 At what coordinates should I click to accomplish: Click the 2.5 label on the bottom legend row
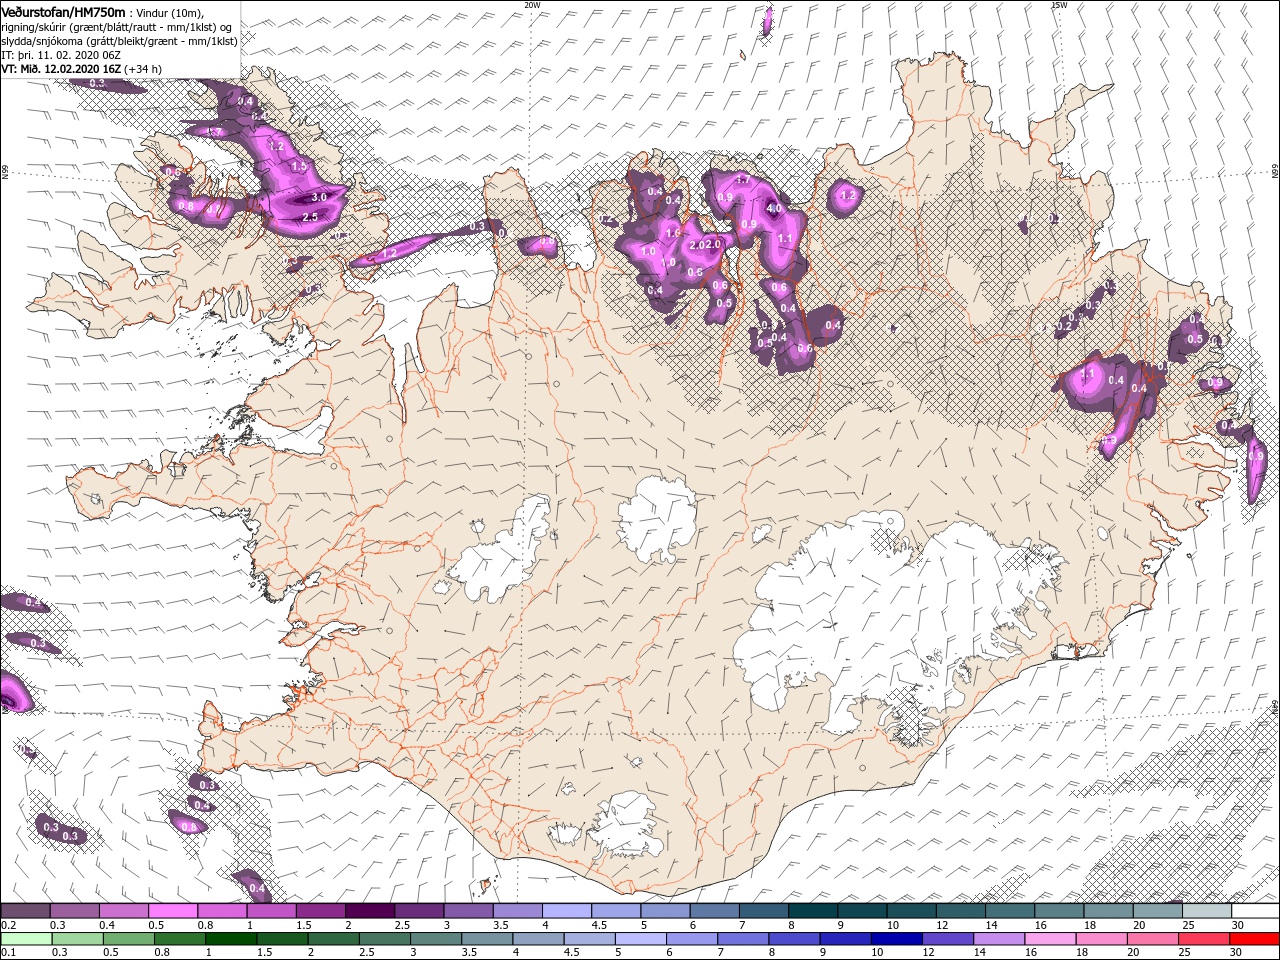click(x=366, y=953)
